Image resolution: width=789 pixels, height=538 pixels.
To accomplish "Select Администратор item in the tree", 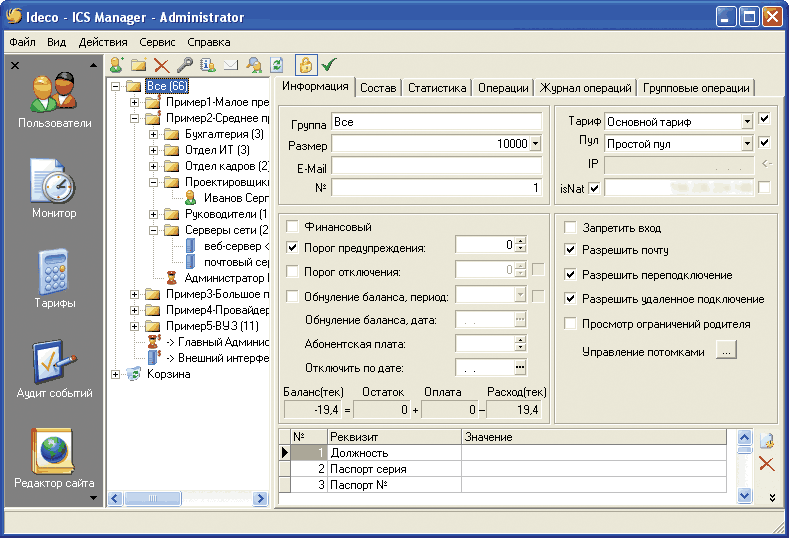I will pos(226,278).
